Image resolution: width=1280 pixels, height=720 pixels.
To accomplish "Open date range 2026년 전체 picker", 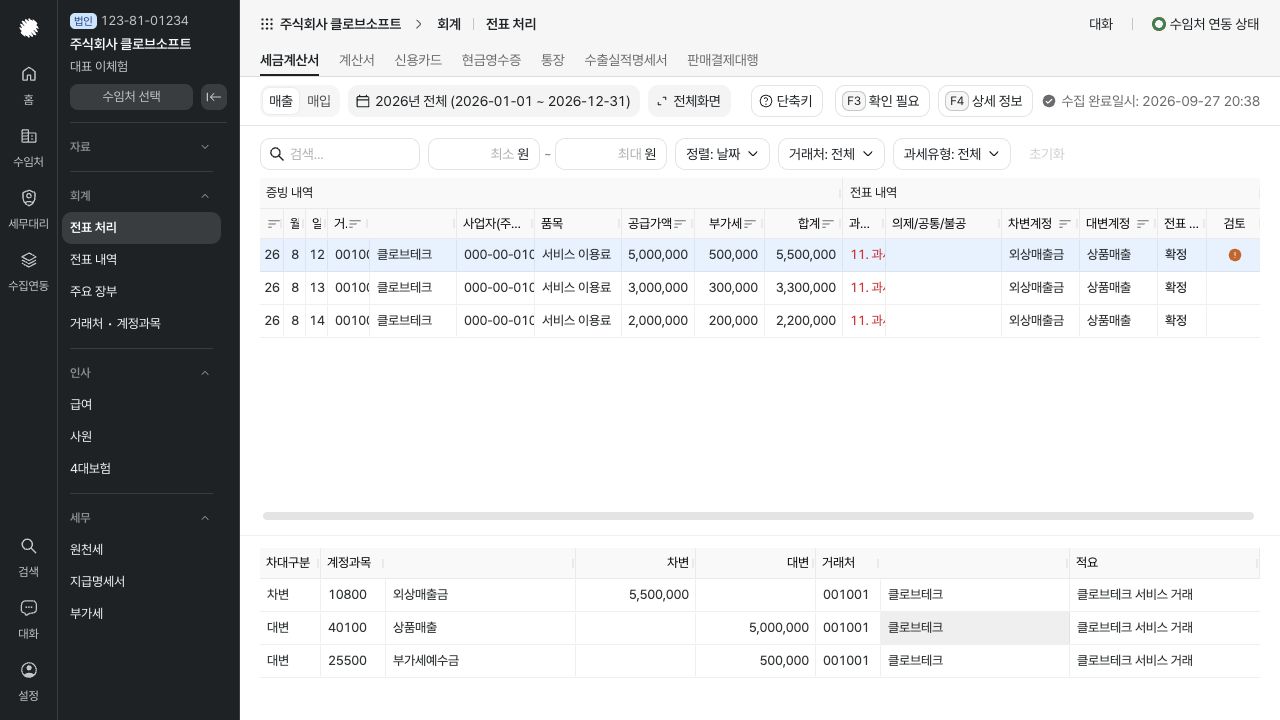I will 494,101.
